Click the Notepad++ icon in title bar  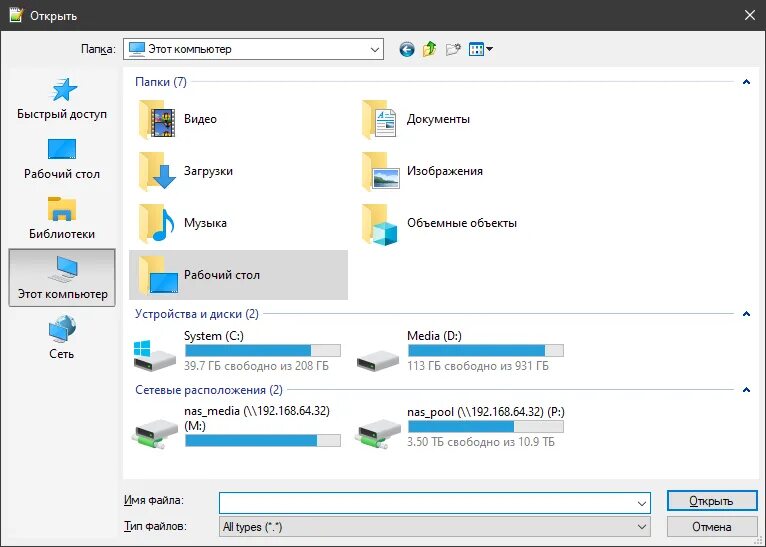(16, 15)
